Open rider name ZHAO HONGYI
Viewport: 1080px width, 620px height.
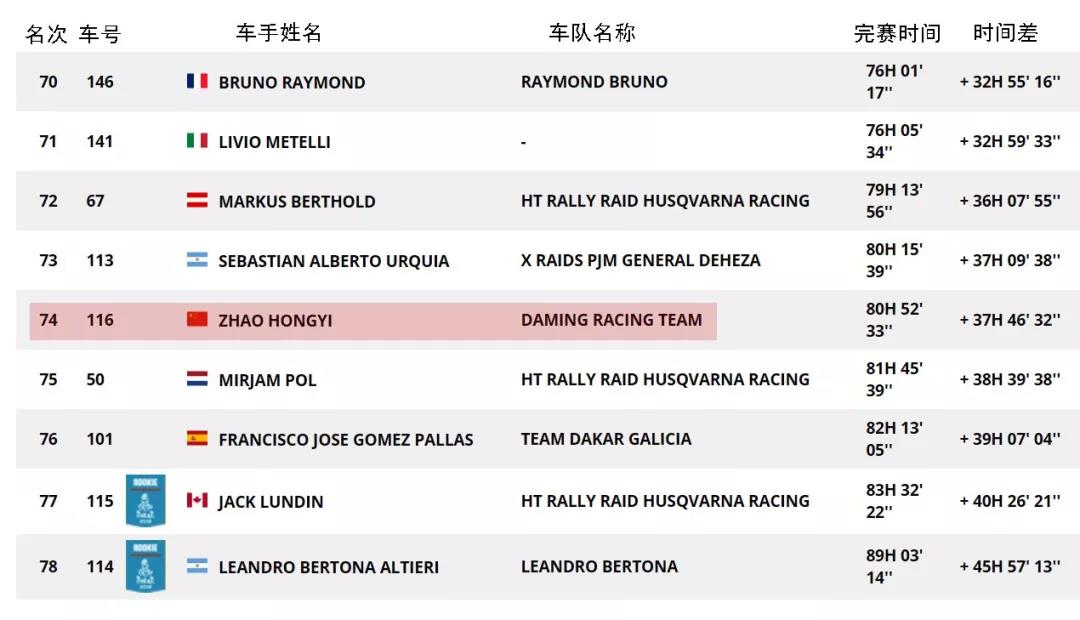(x=275, y=320)
